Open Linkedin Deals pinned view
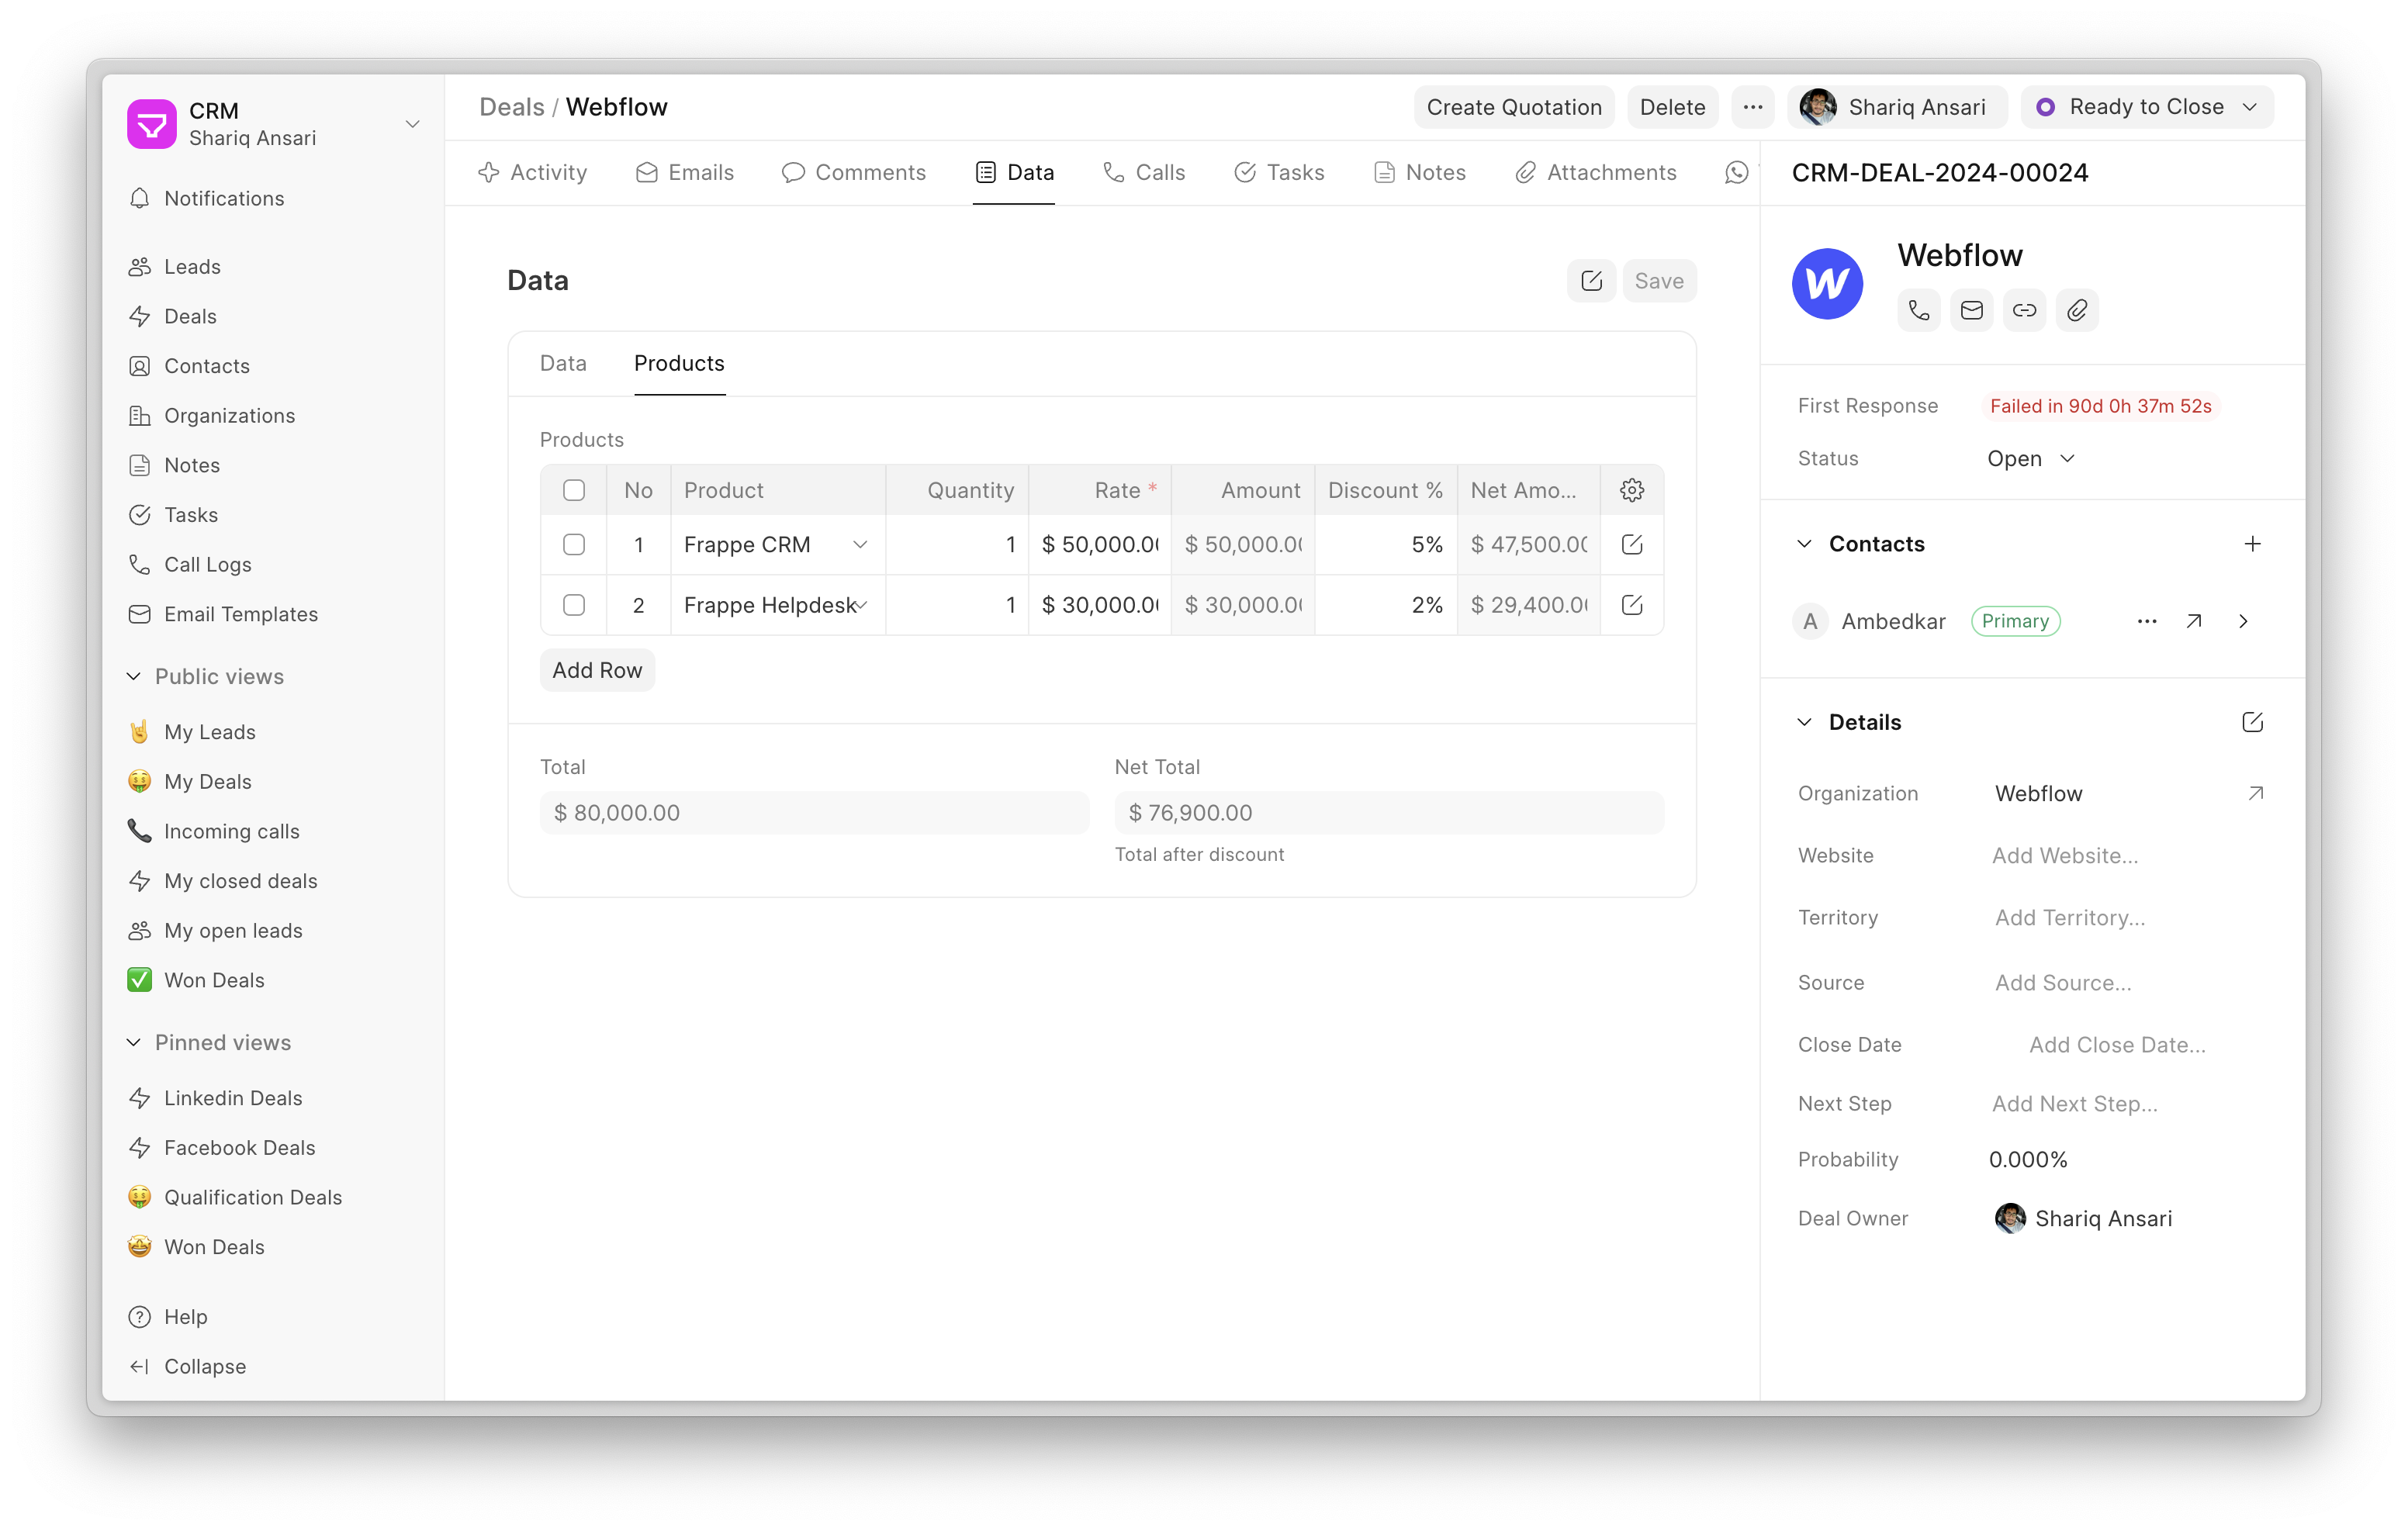Image resolution: width=2408 pixels, height=1531 pixels. click(272, 1097)
